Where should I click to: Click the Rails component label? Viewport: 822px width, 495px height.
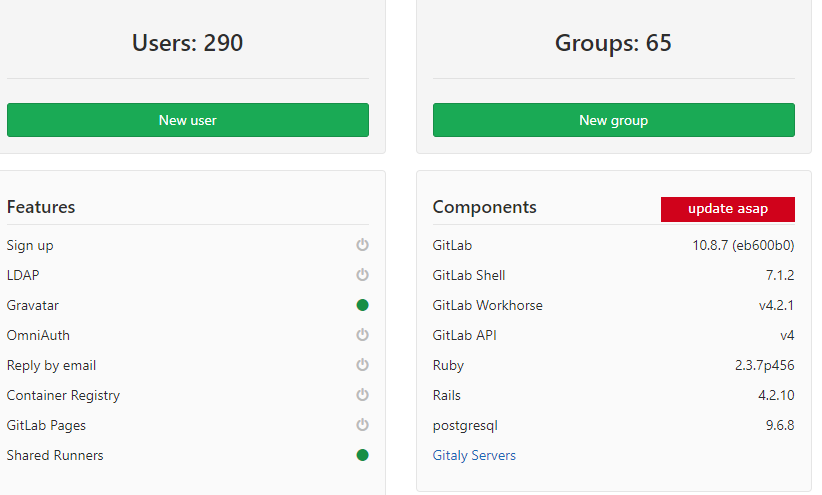(x=447, y=395)
